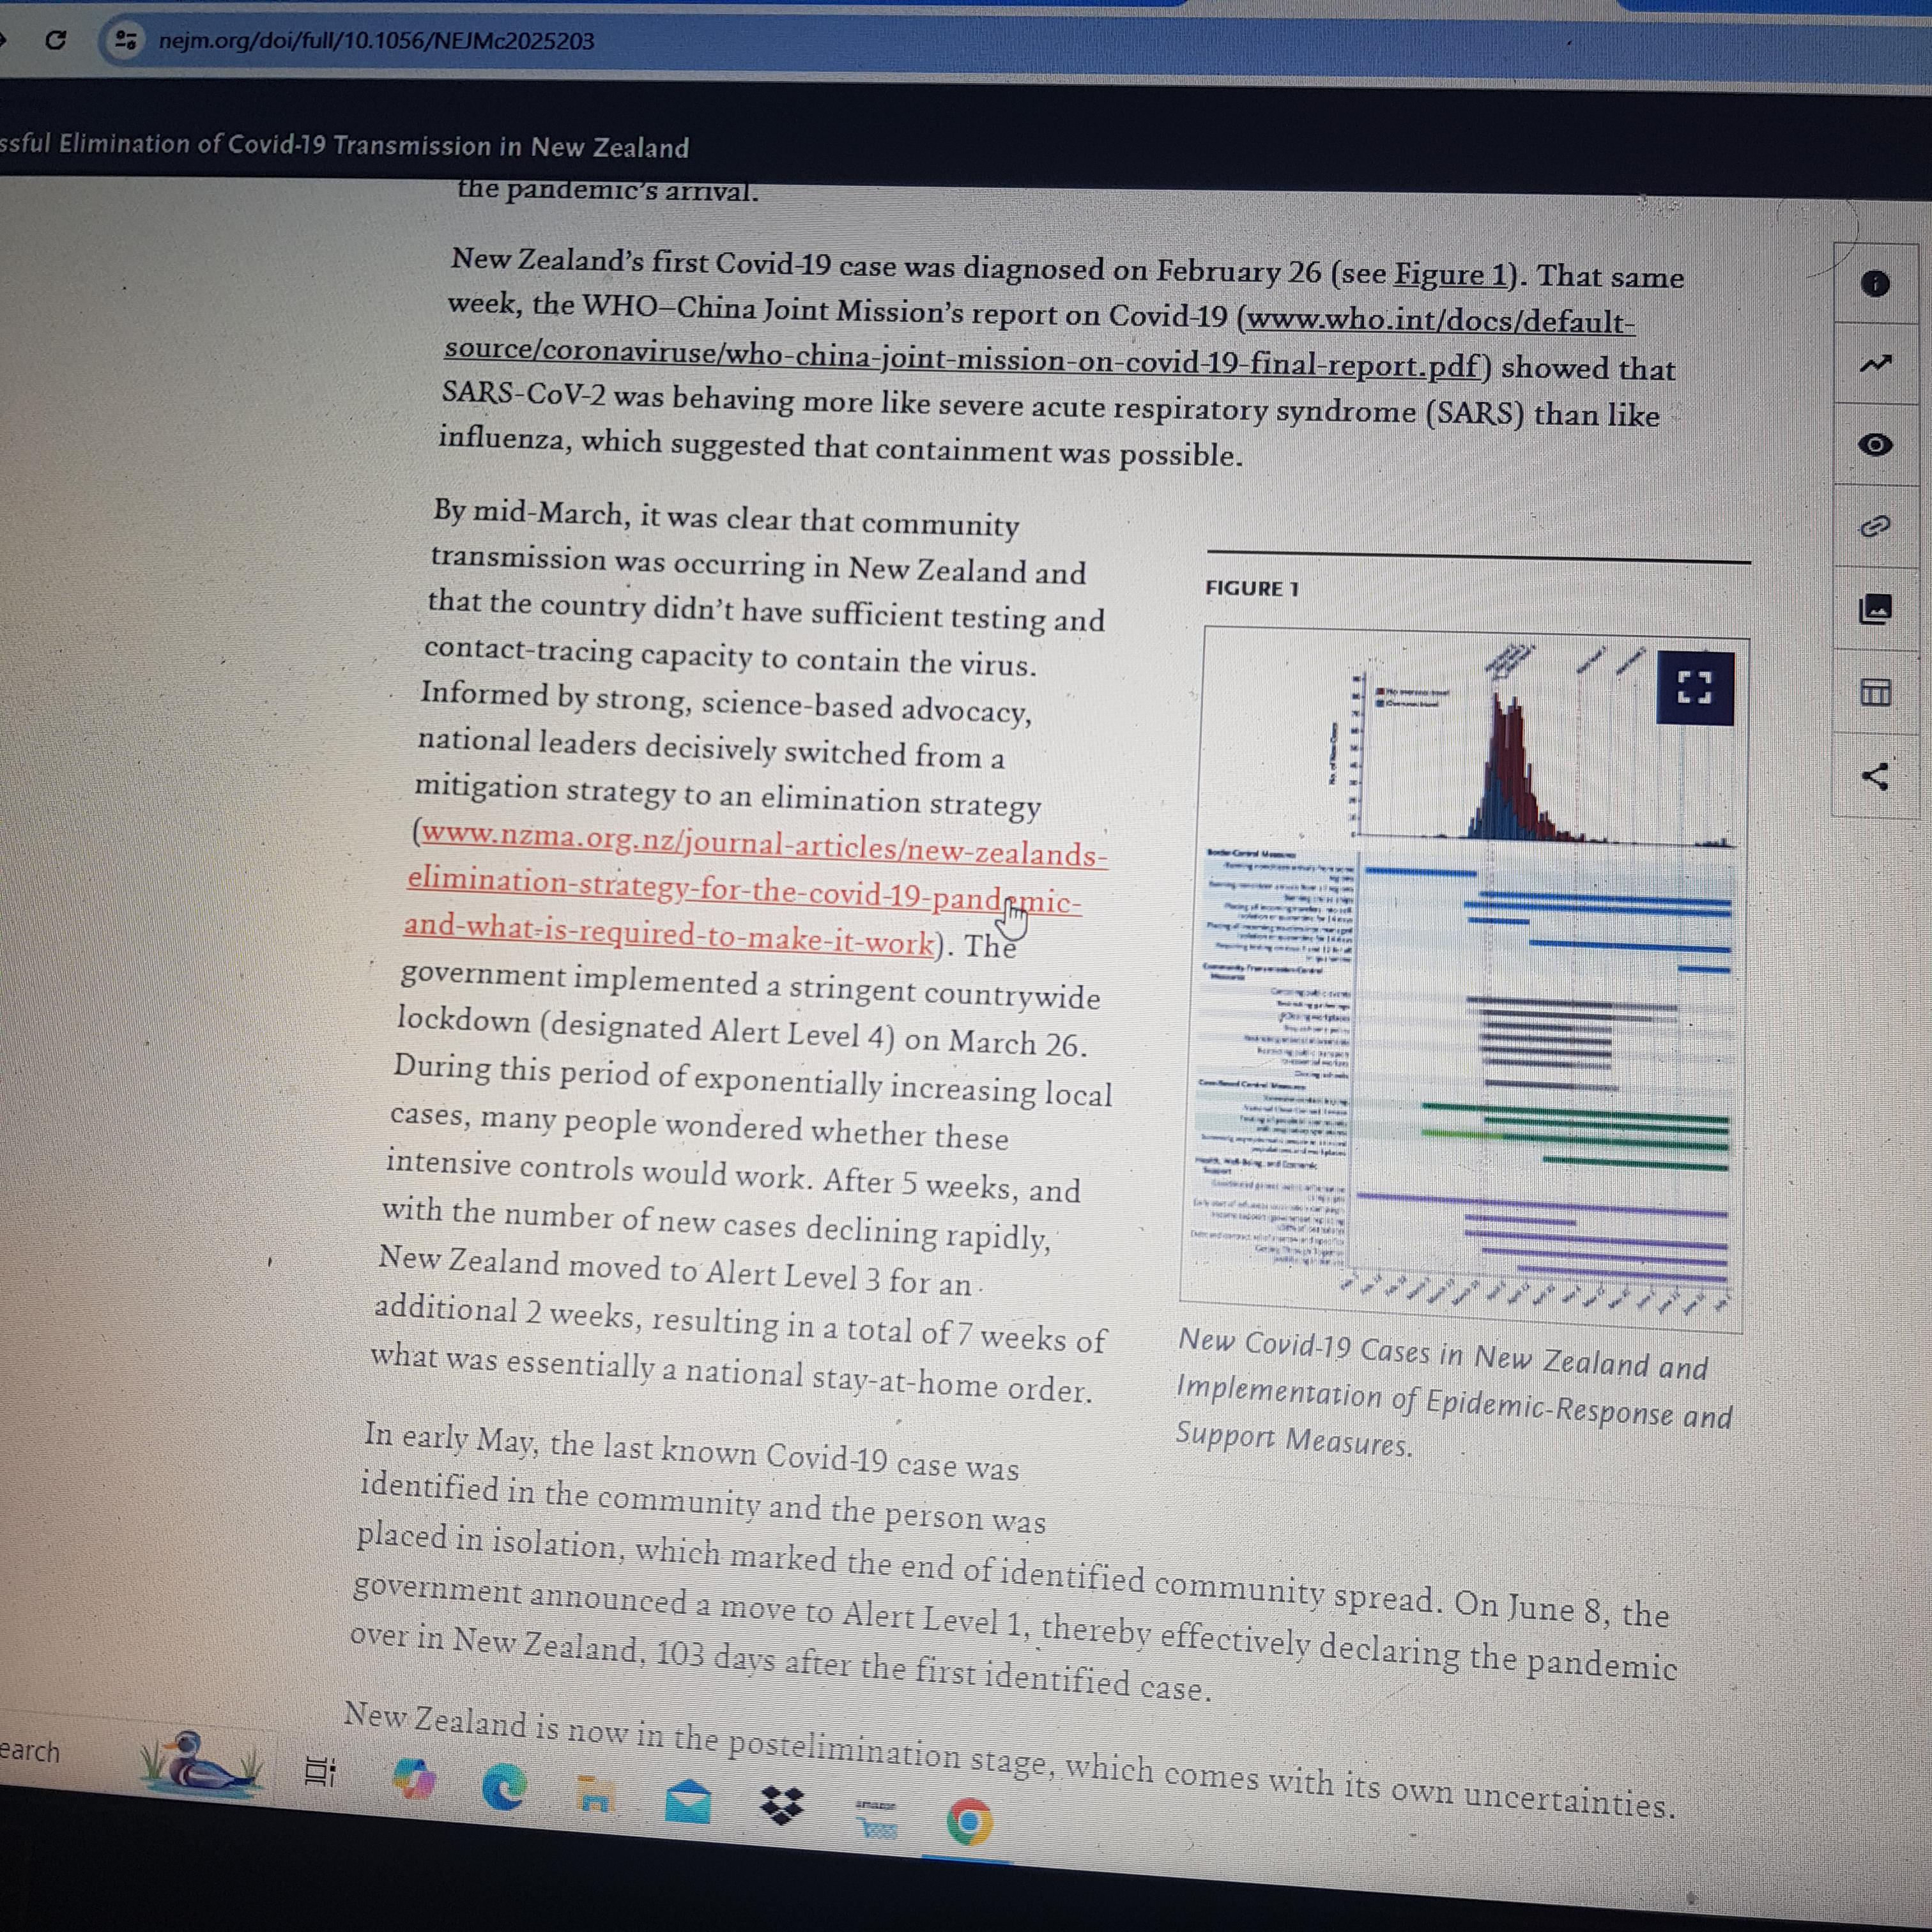Click the link icon in the sidebar
The height and width of the screenshot is (1932, 1932).
click(x=1875, y=526)
